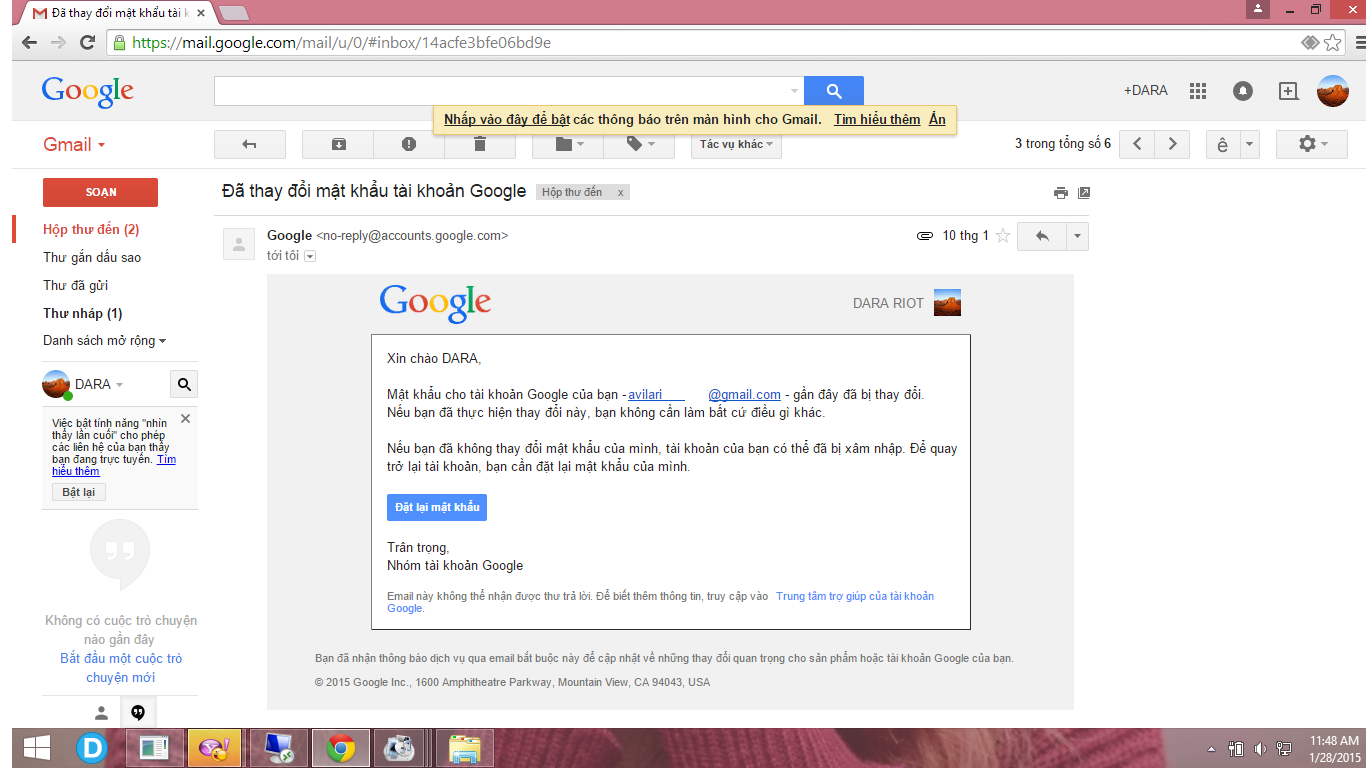
Task: Click the +DARA link
Action: click(1146, 91)
